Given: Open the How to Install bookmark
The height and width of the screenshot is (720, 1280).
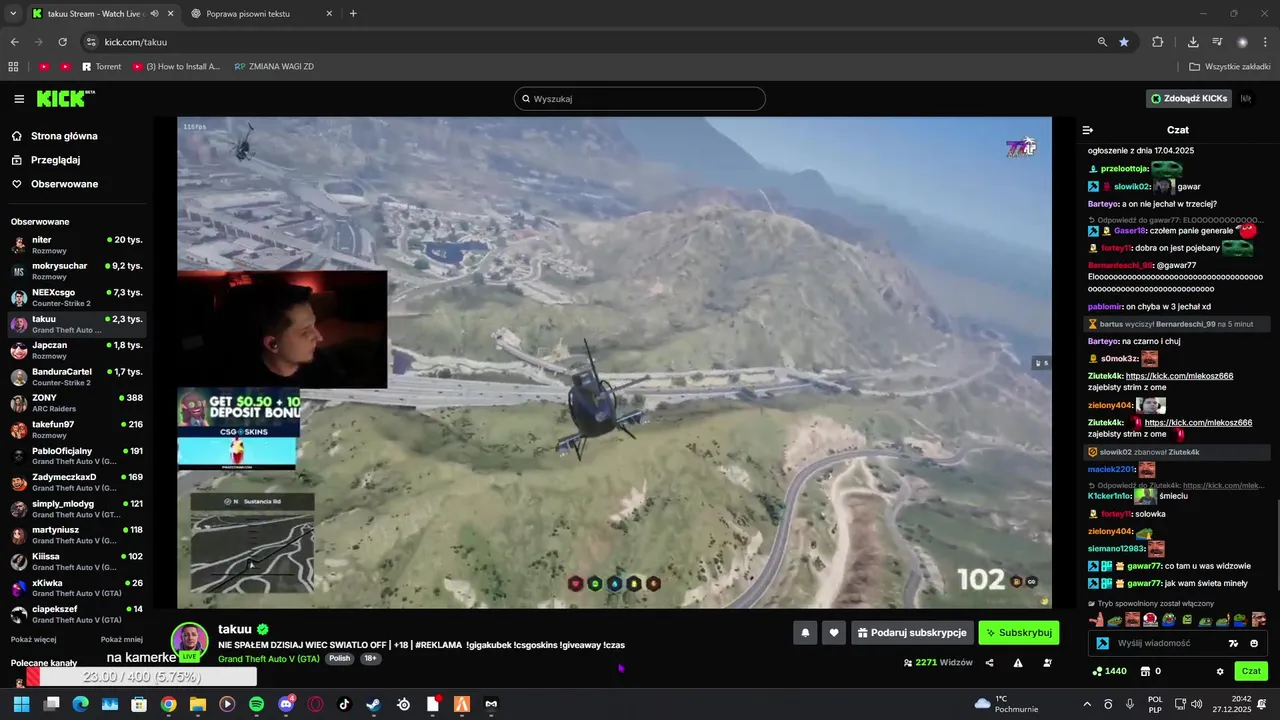Looking at the screenshot, I should click(176, 66).
